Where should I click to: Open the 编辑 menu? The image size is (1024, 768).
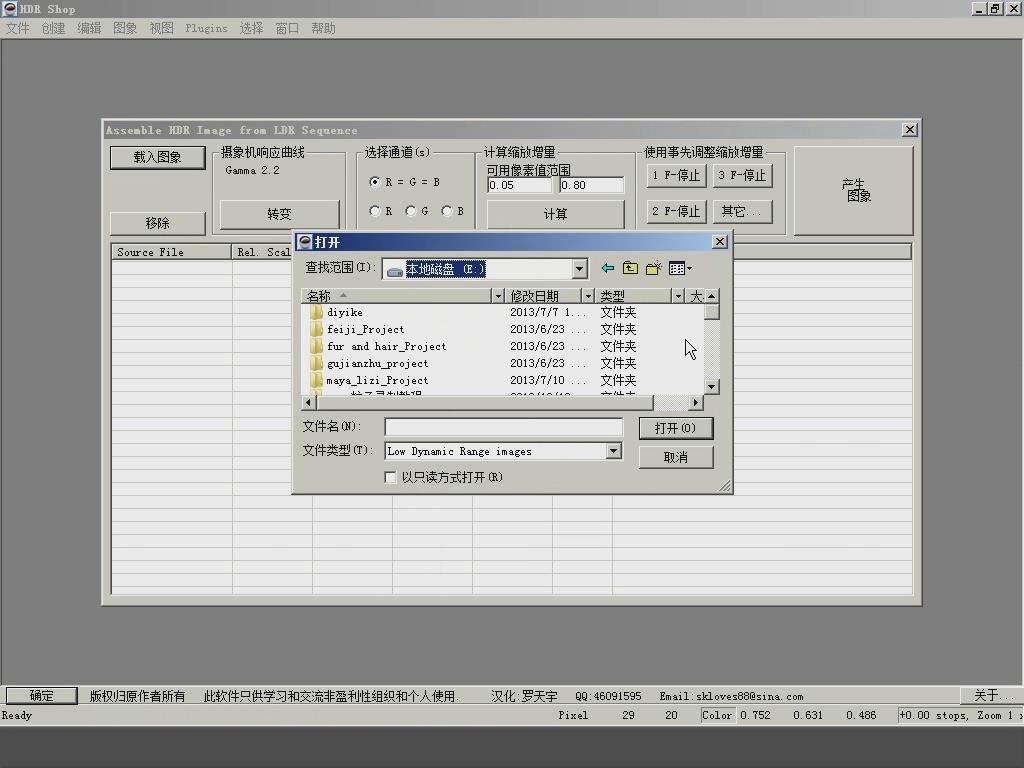89,28
